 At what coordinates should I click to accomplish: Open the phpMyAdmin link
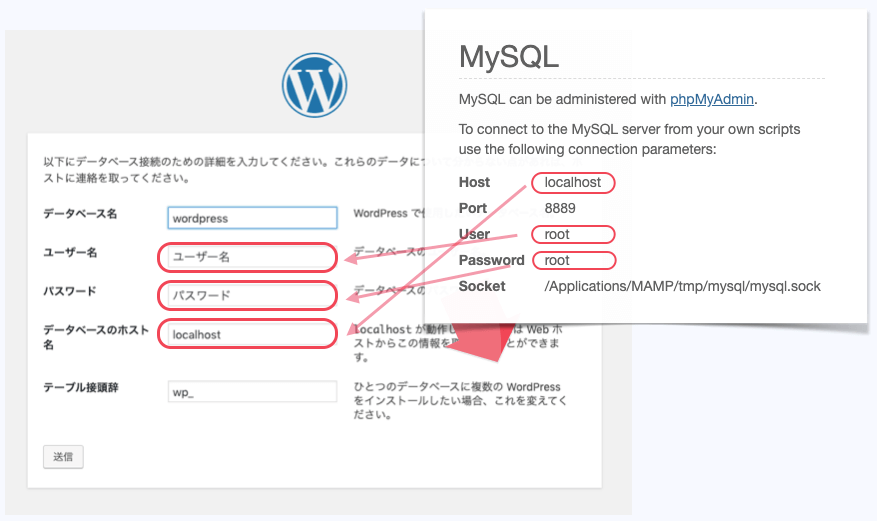(x=711, y=100)
